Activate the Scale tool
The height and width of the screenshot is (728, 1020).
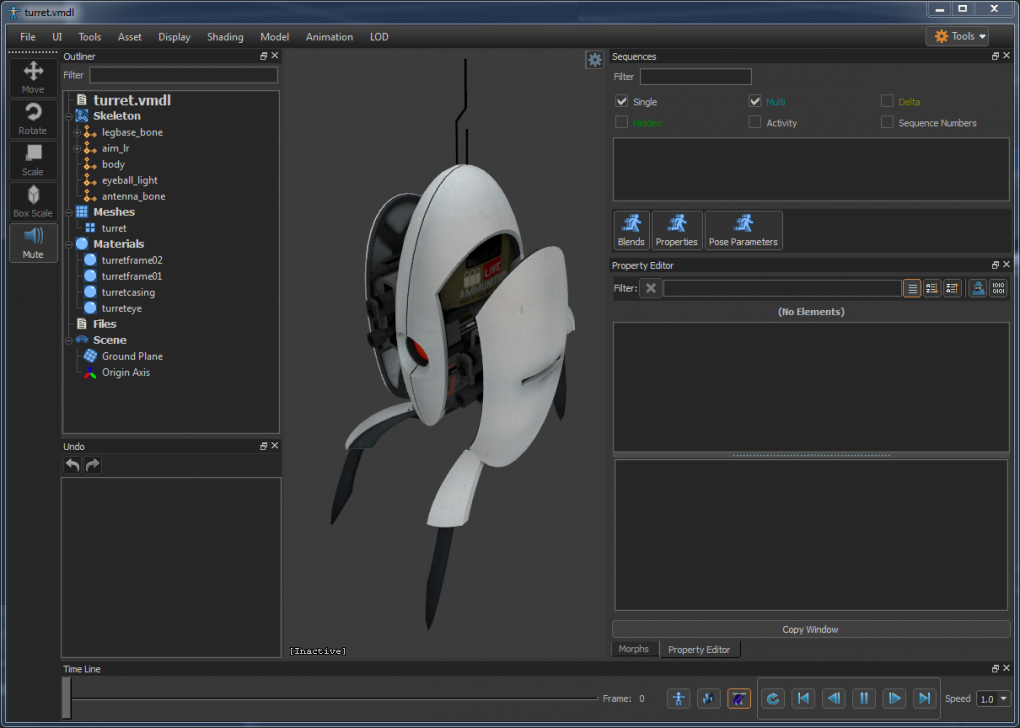pos(32,158)
